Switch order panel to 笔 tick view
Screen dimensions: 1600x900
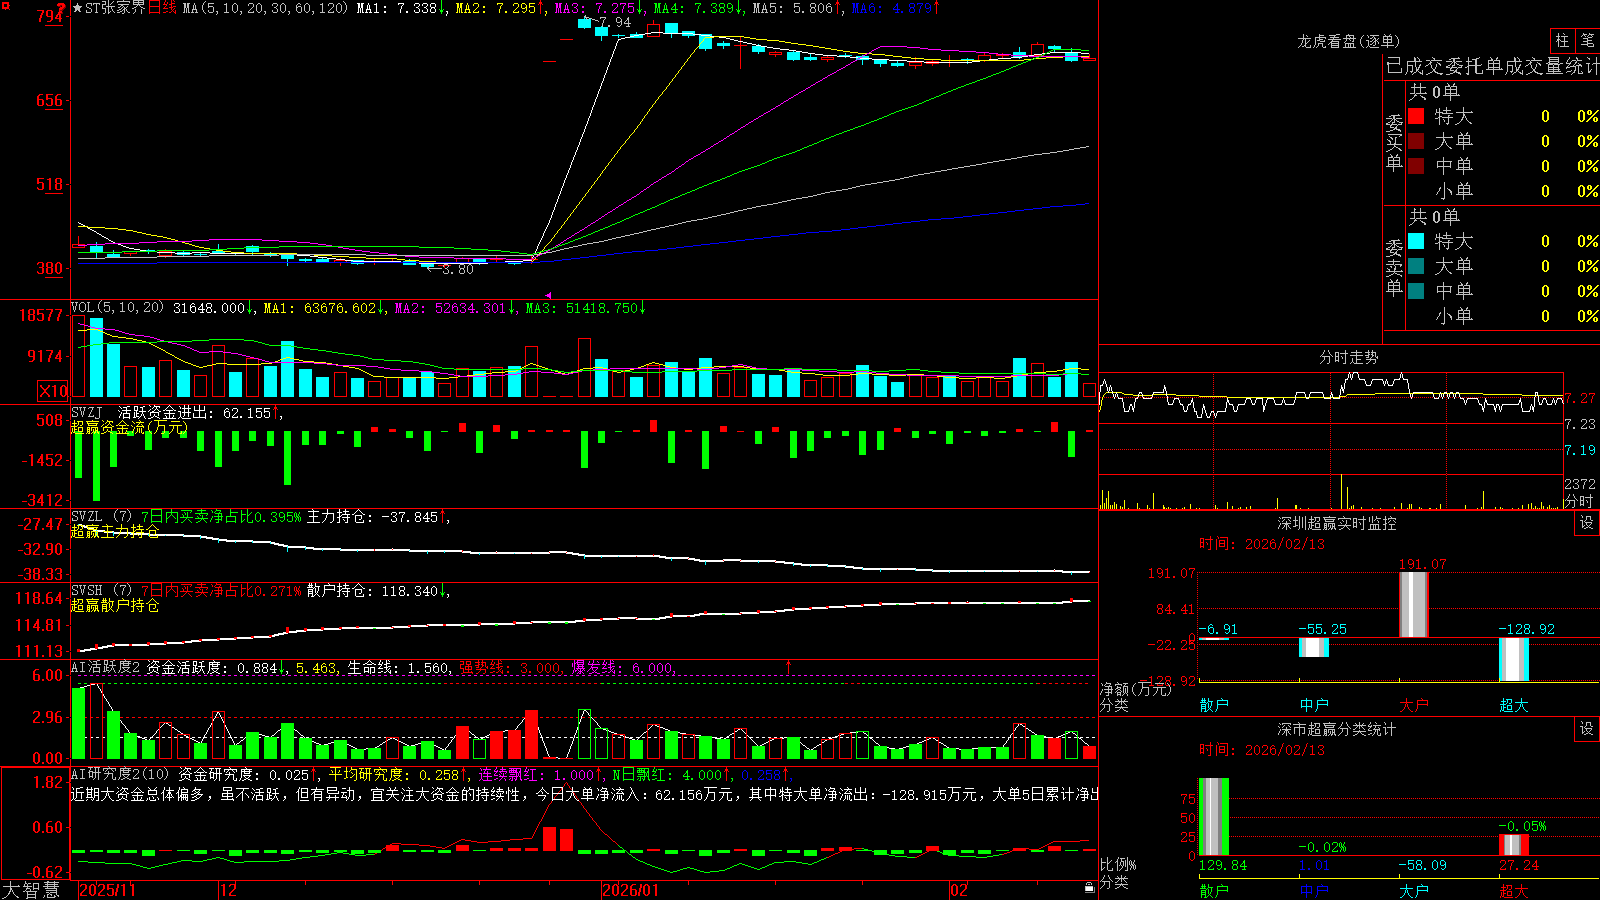click(1587, 40)
